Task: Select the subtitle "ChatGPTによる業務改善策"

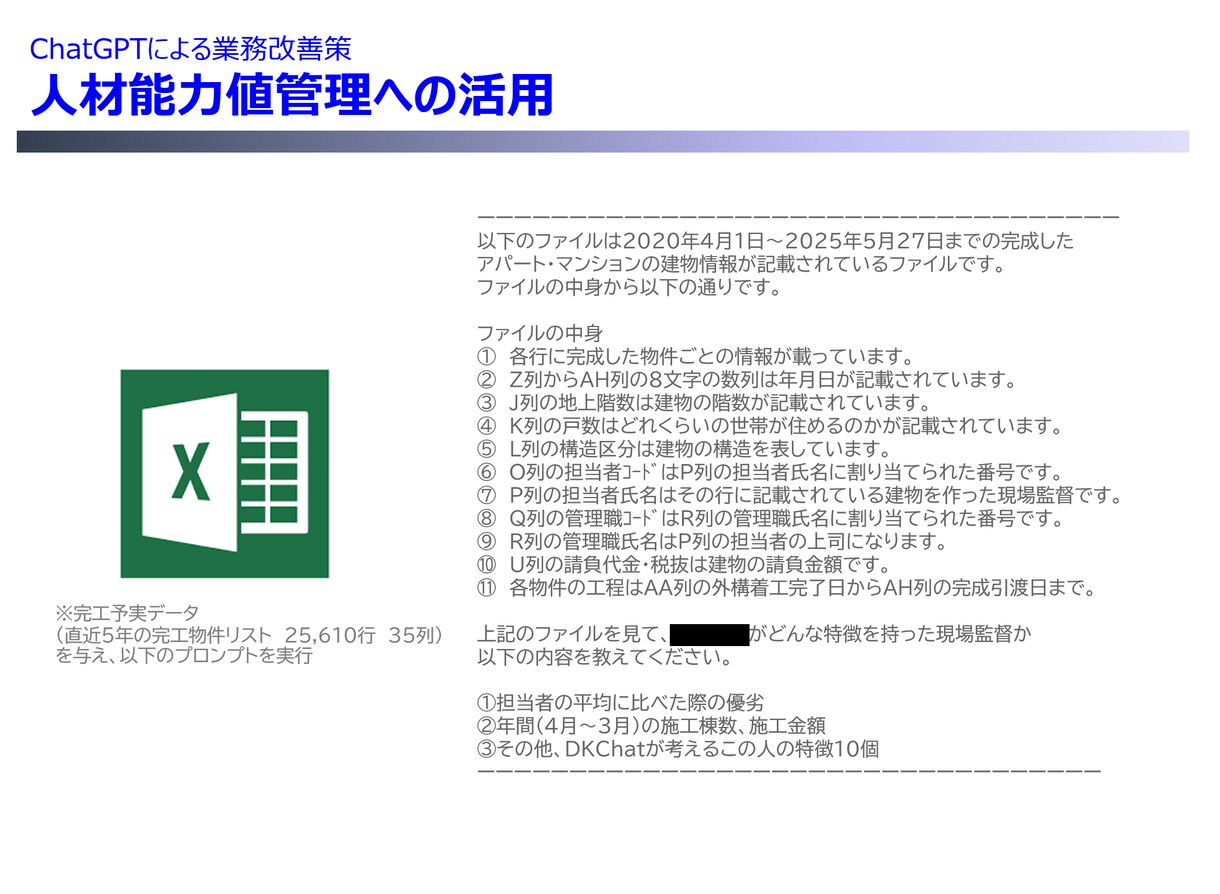Action: (190, 48)
